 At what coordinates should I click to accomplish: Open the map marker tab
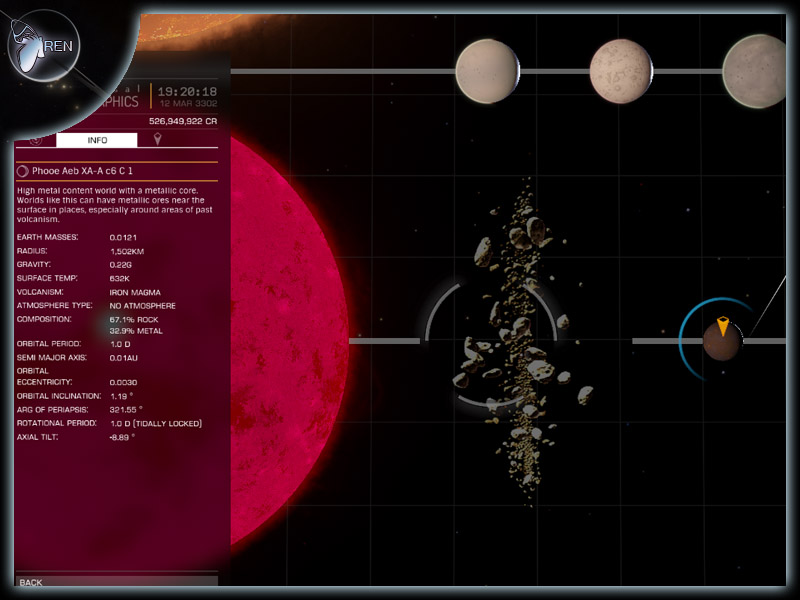coord(158,139)
